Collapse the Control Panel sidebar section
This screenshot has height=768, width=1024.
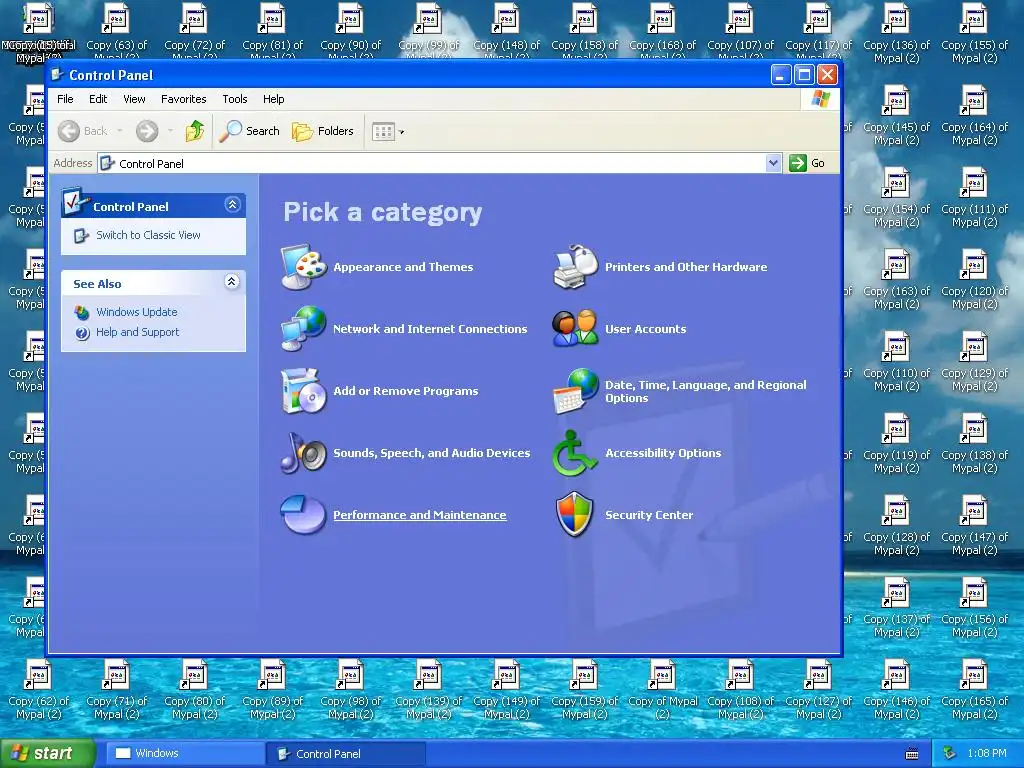coord(232,204)
